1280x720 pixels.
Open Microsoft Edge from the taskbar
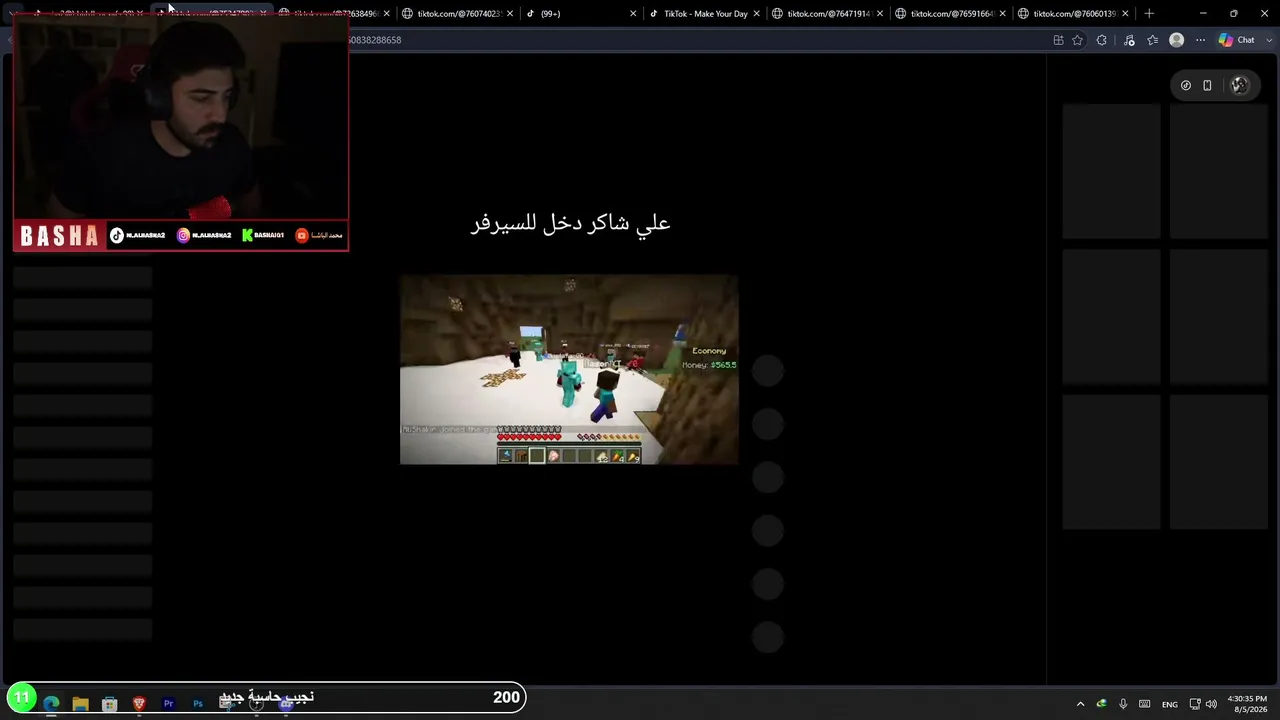click(51, 704)
